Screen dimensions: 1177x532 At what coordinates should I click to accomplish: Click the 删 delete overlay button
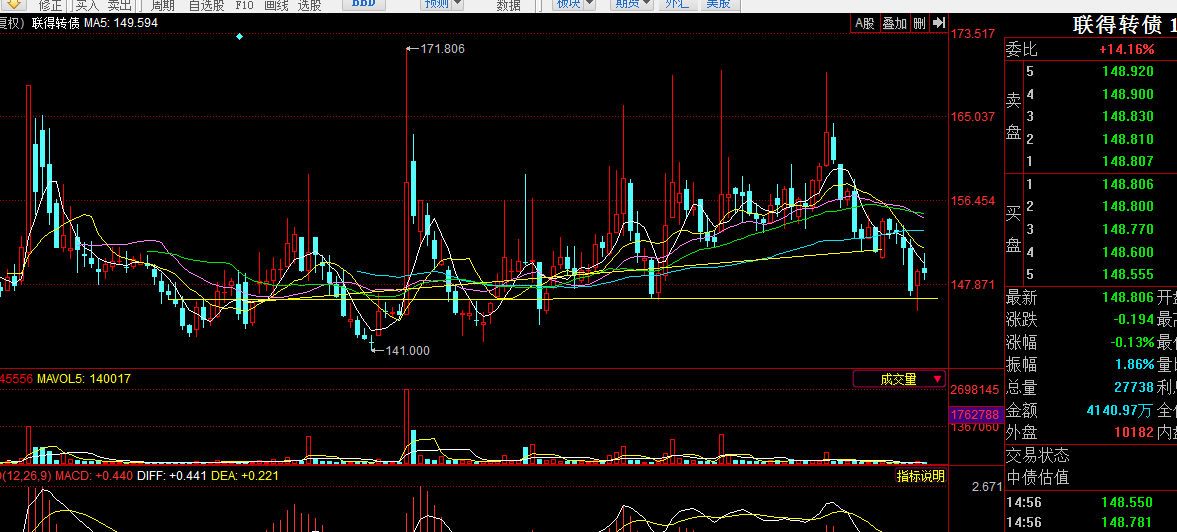[x=918, y=23]
